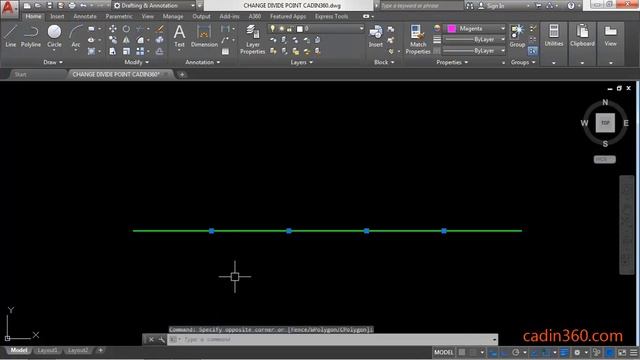This screenshot has height=360, width=640.
Task: Click the Insert block button
Action: pos(376,37)
